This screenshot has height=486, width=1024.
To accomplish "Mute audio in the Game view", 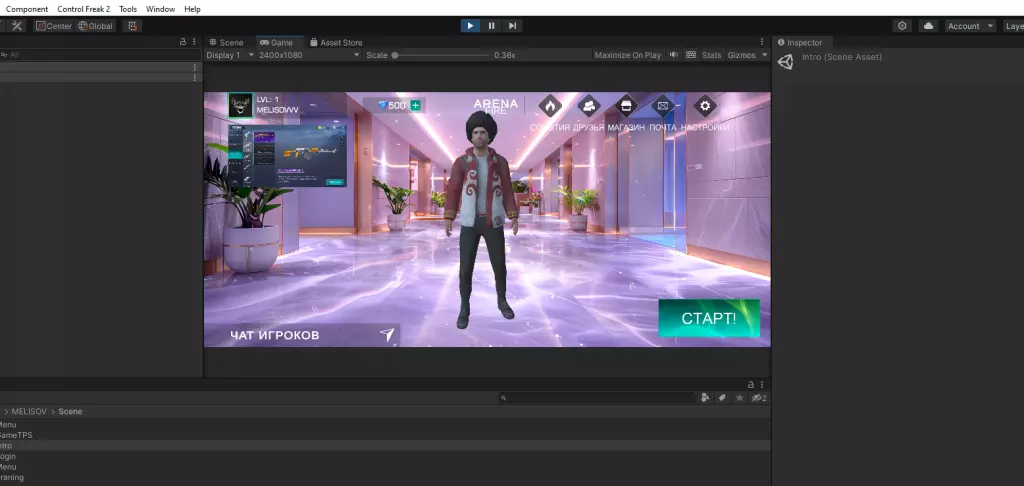I will (x=675, y=55).
